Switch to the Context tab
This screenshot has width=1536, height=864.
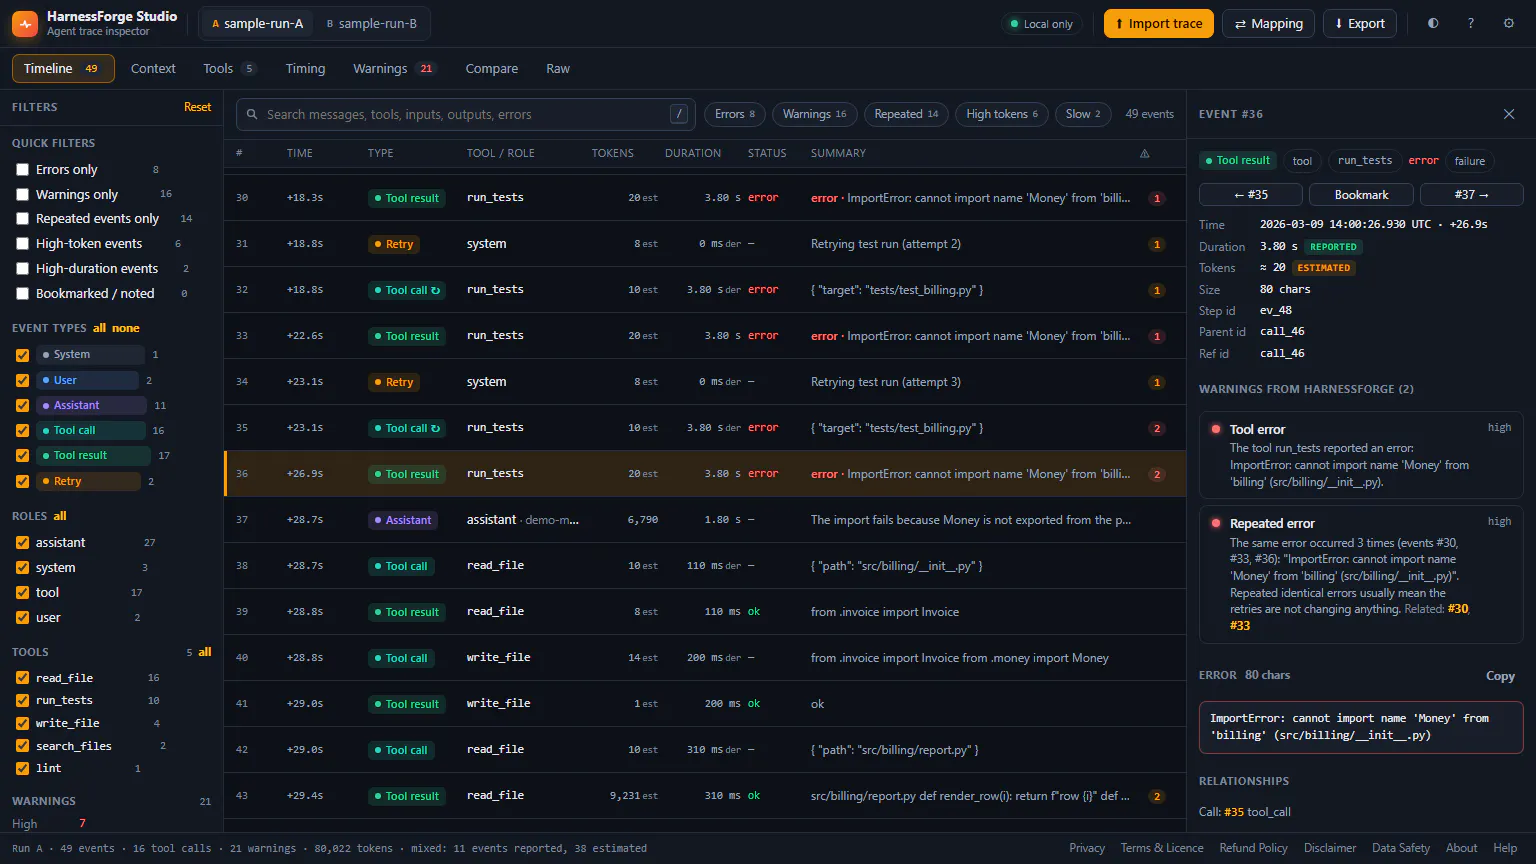click(x=153, y=68)
